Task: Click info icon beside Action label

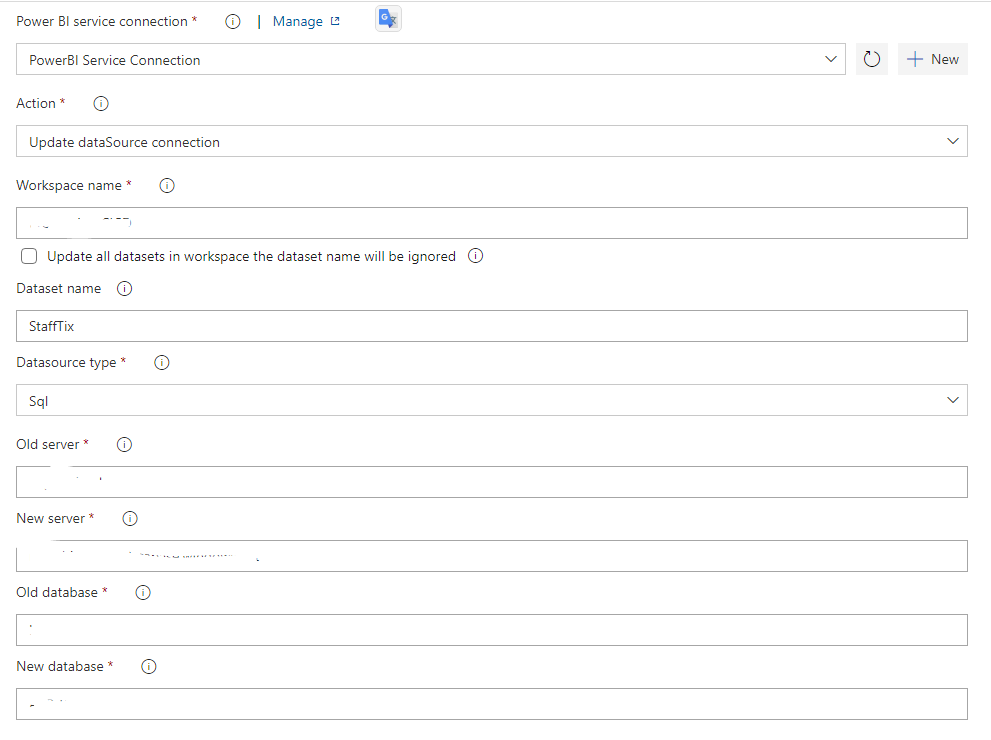Action: click(100, 104)
